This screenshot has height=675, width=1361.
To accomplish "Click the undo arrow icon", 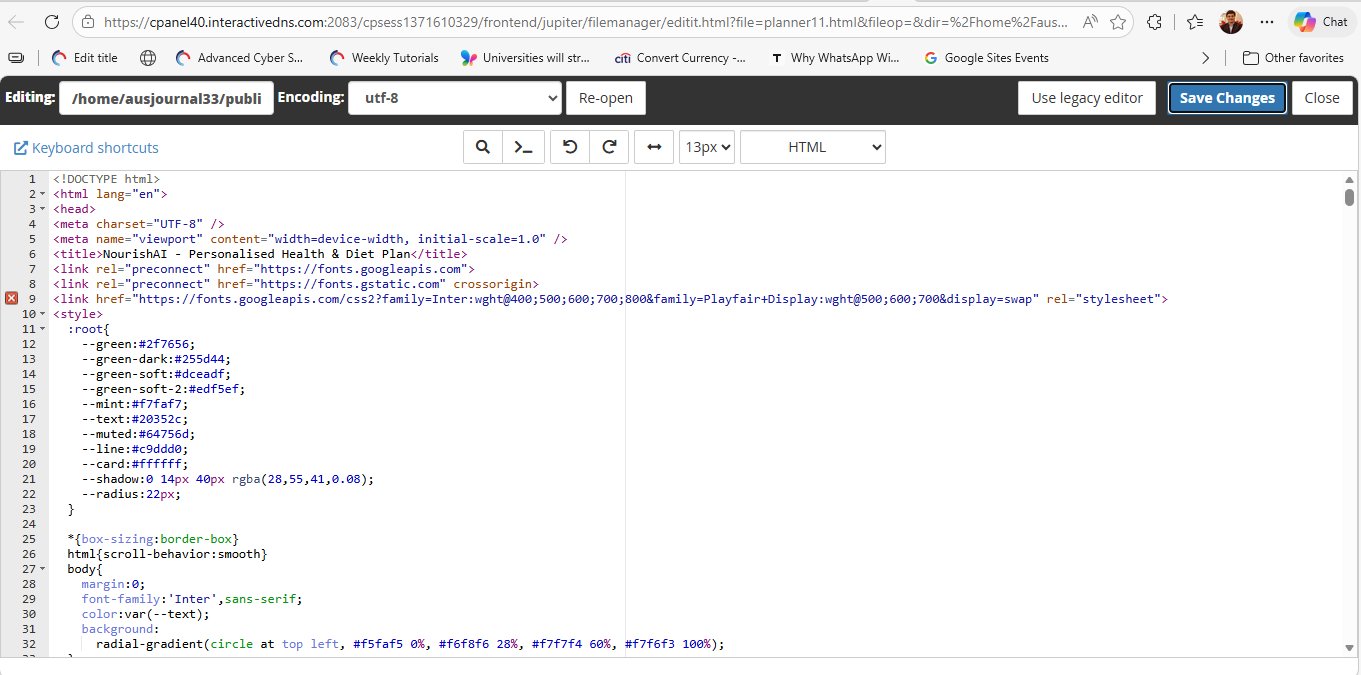I will tap(569, 146).
